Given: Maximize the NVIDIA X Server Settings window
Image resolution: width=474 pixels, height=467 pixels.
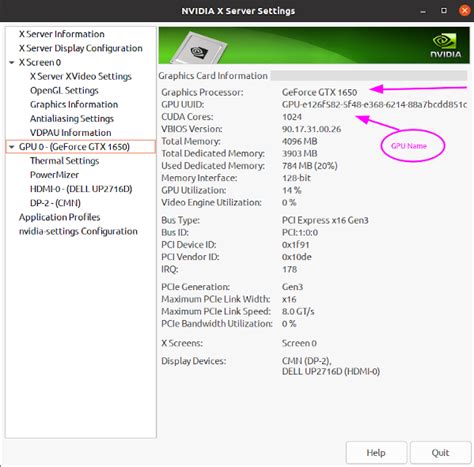Looking at the screenshot, I should 444,11.
